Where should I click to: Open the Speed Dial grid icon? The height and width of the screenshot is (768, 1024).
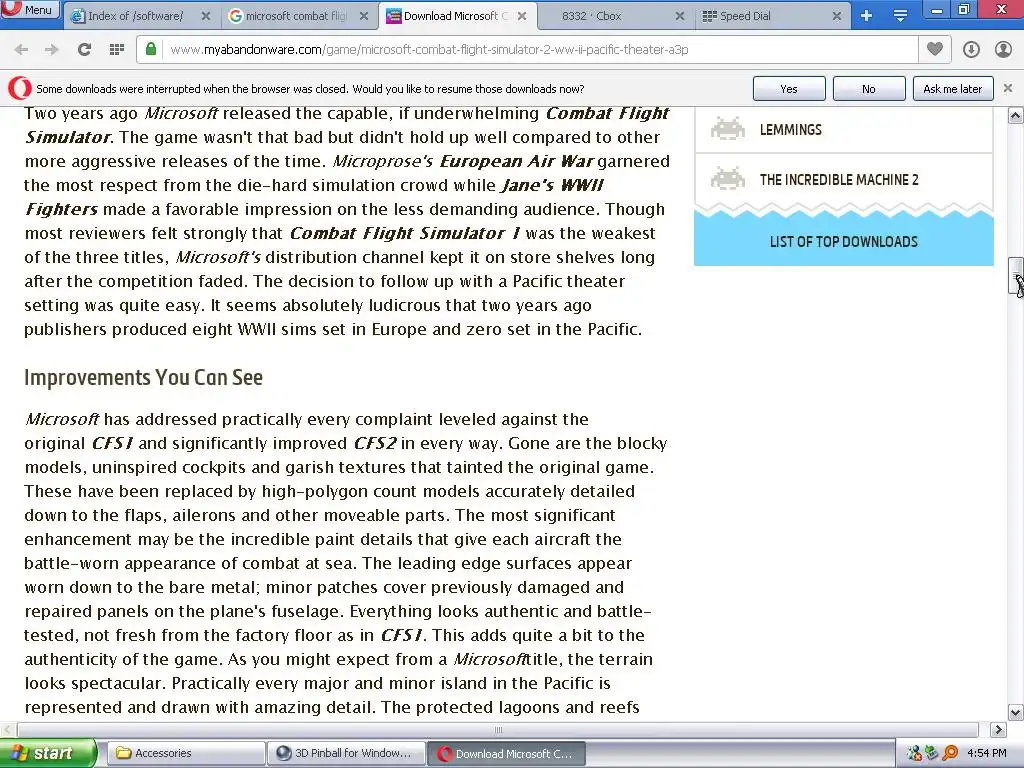(x=117, y=50)
